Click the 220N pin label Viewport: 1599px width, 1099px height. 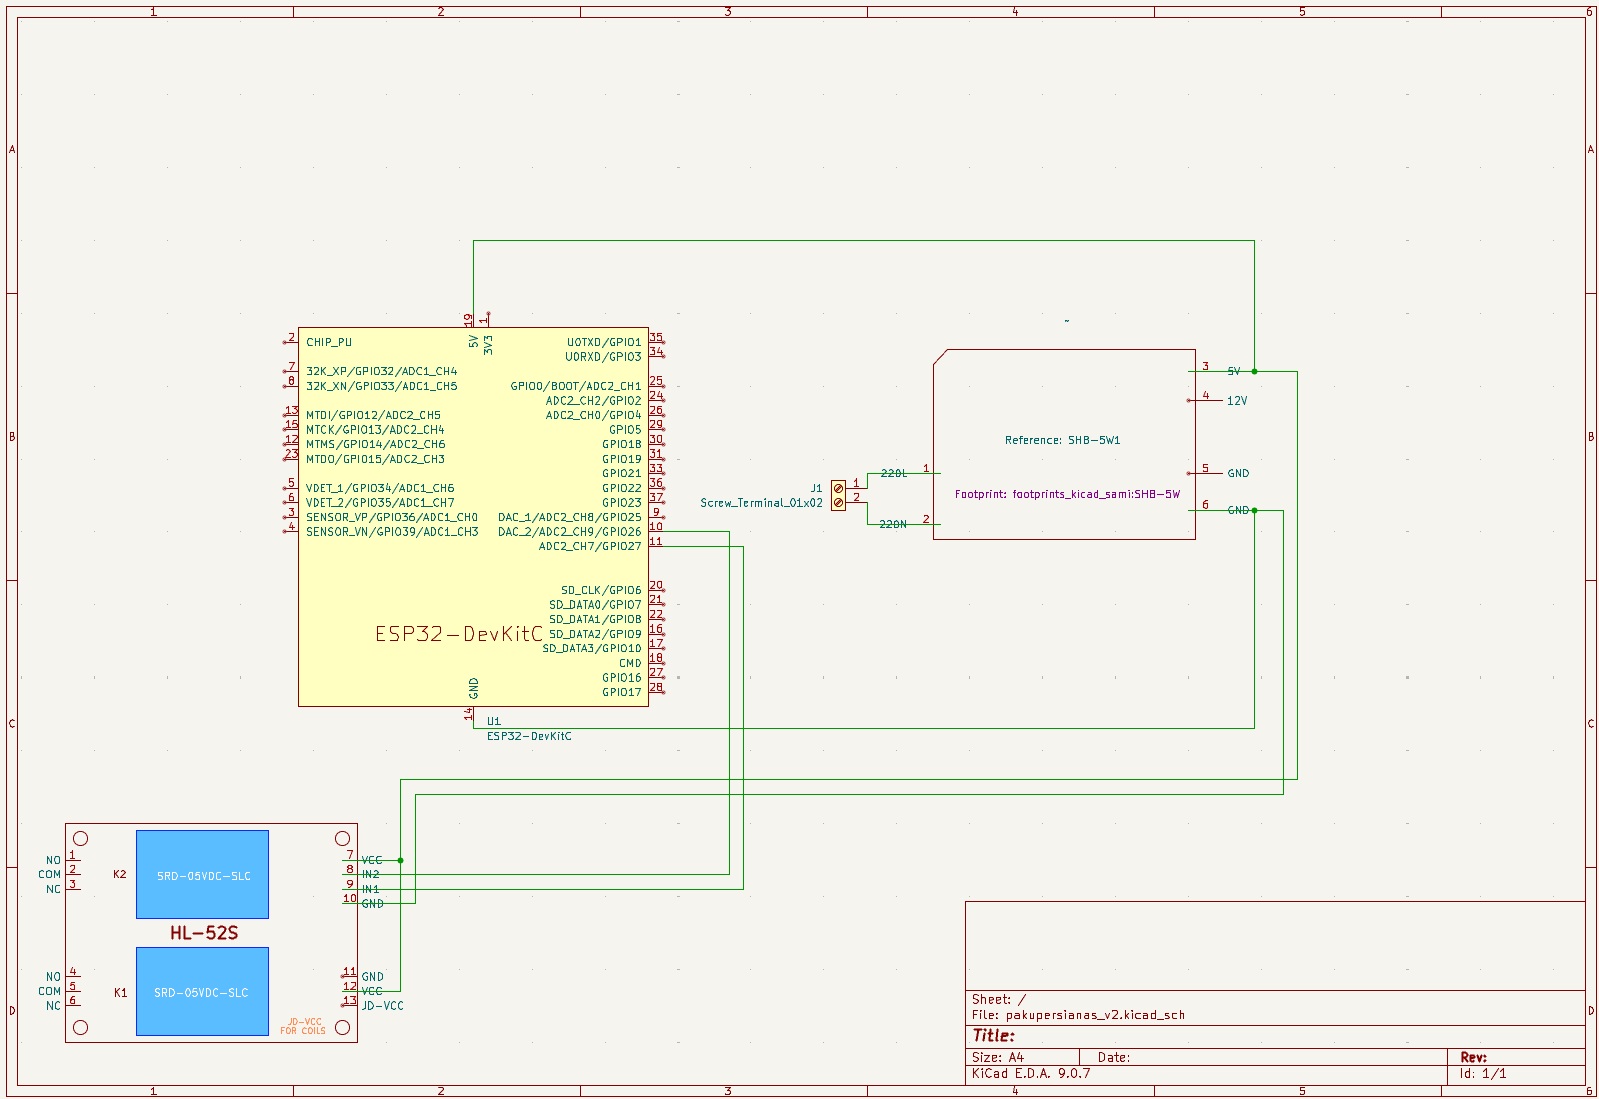[x=893, y=524]
